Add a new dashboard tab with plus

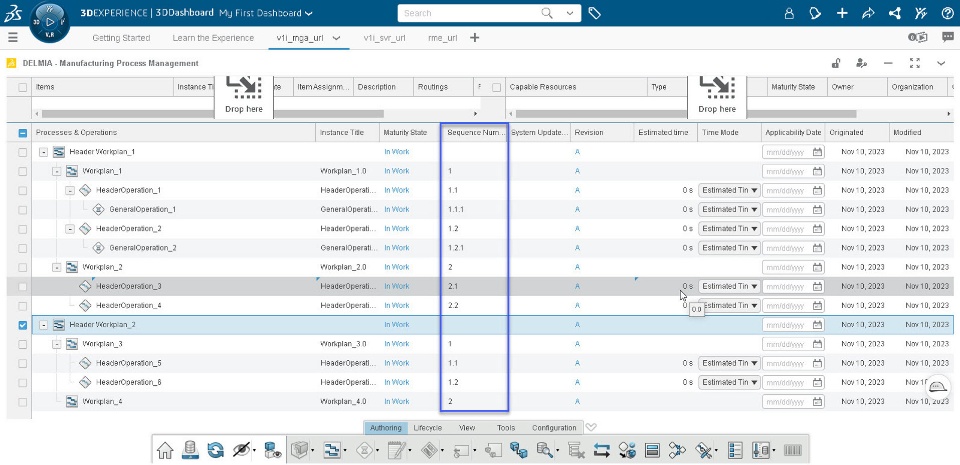click(x=474, y=38)
